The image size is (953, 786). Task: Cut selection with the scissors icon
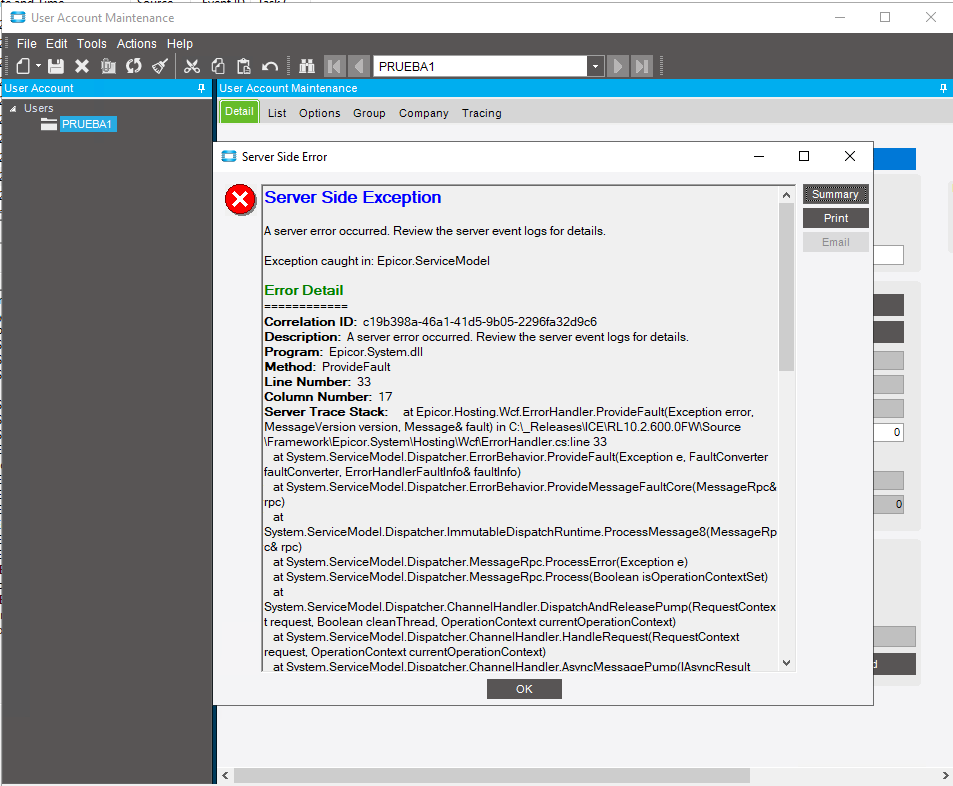[x=192, y=66]
